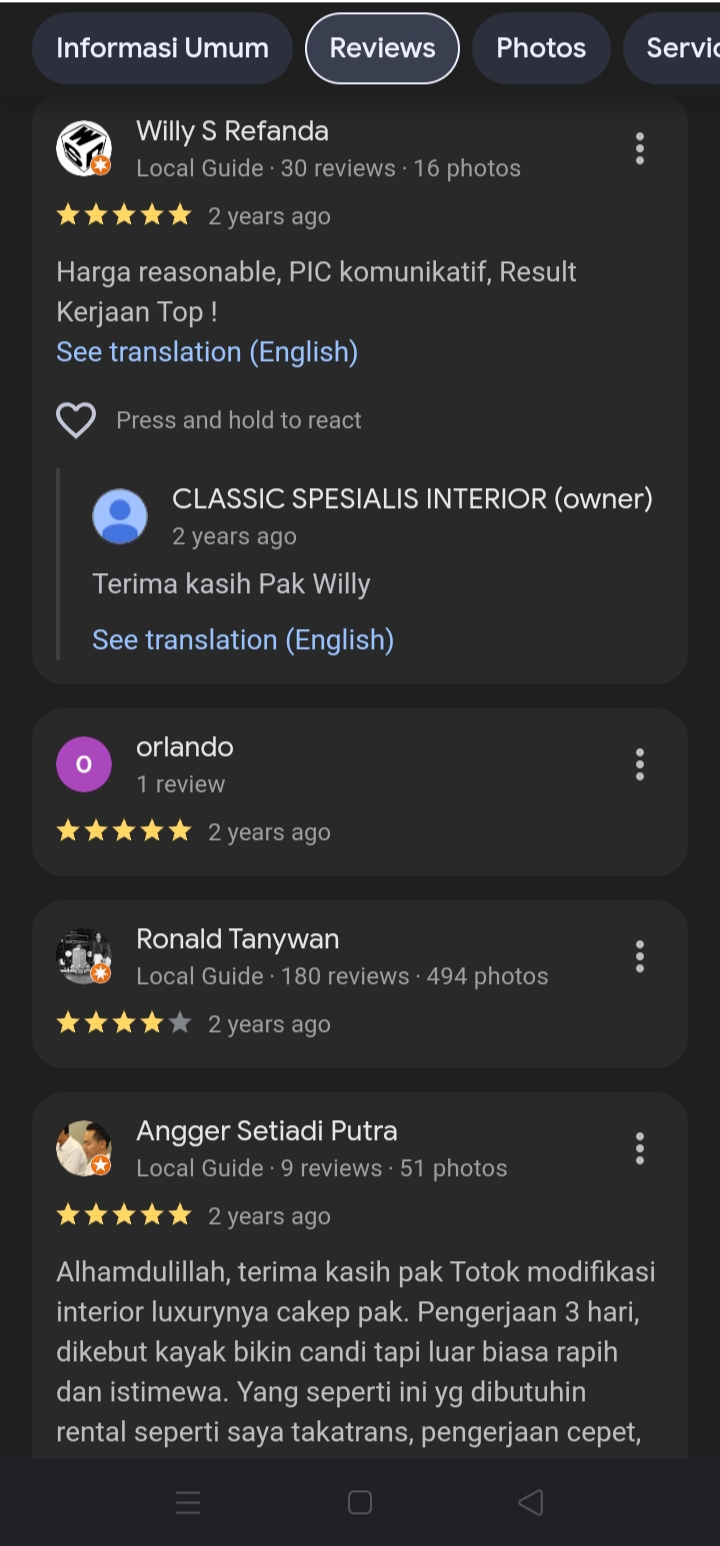Tap the heart icon to react
The image size is (720, 1546).
pyautogui.click(x=76, y=420)
